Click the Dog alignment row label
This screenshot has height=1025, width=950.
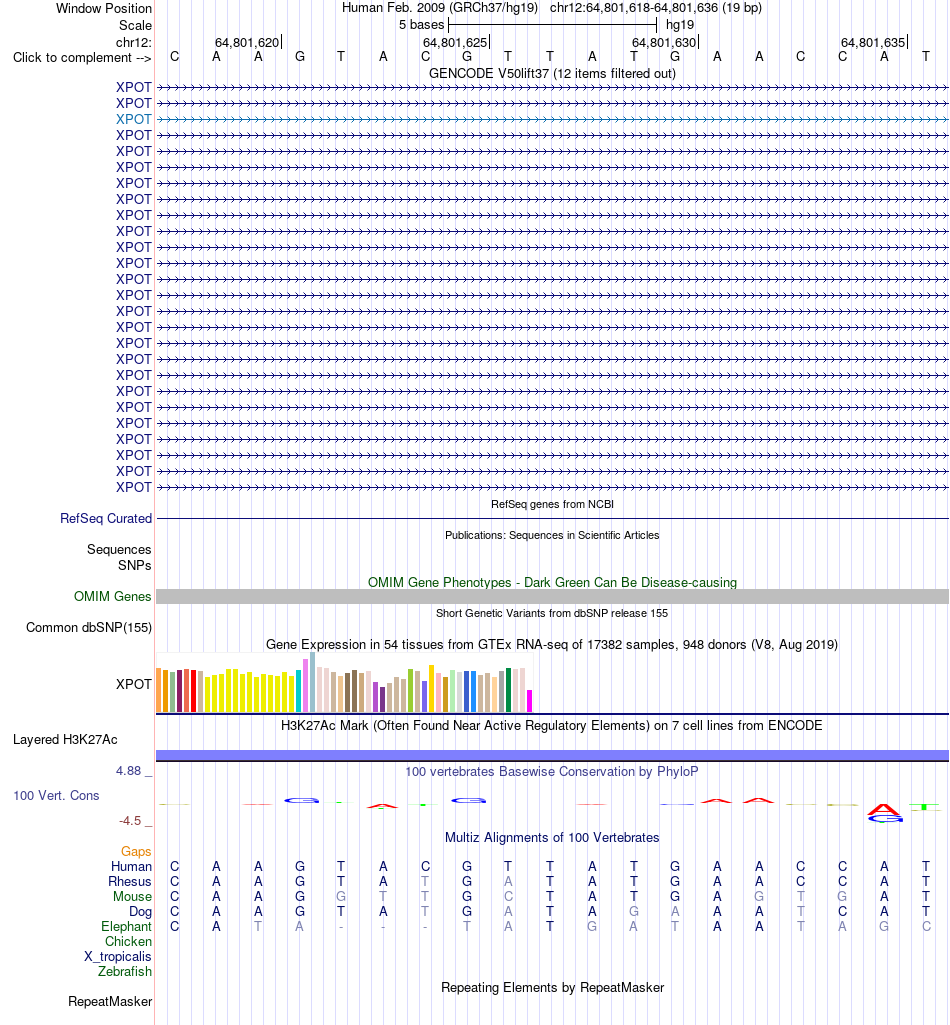pyautogui.click(x=140, y=911)
